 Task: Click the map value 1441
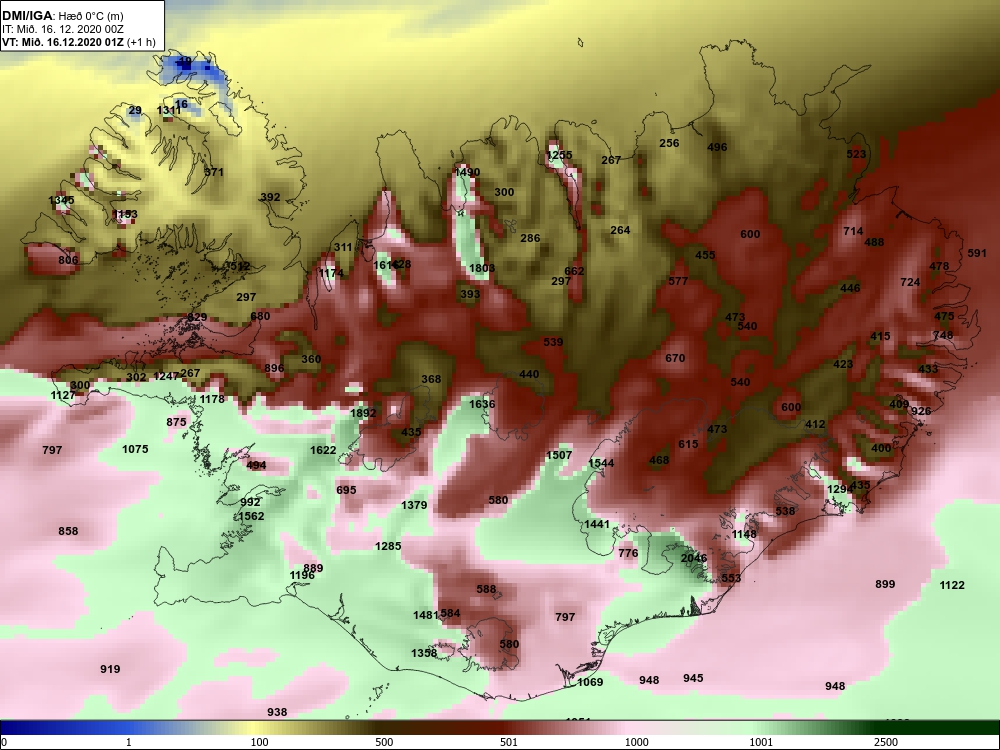pyautogui.click(x=598, y=524)
